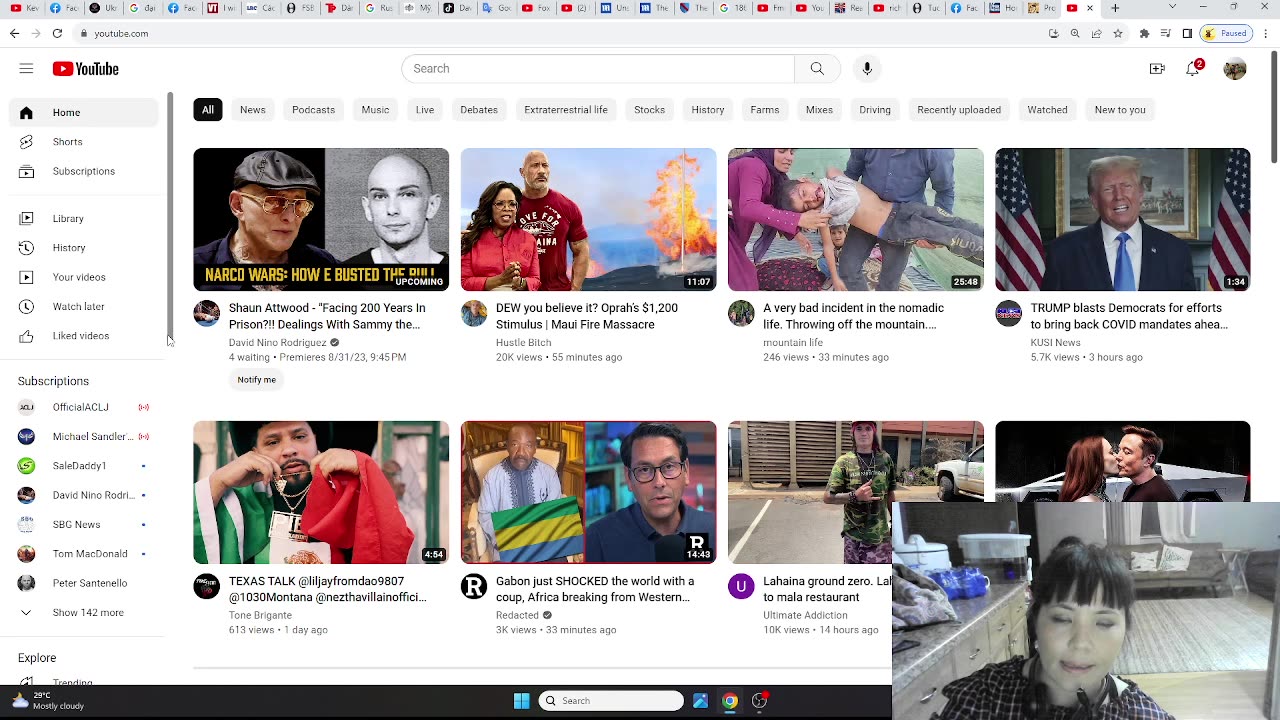
Task: Click the page vertical scrollbar
Action: (x=1274, y=107)
